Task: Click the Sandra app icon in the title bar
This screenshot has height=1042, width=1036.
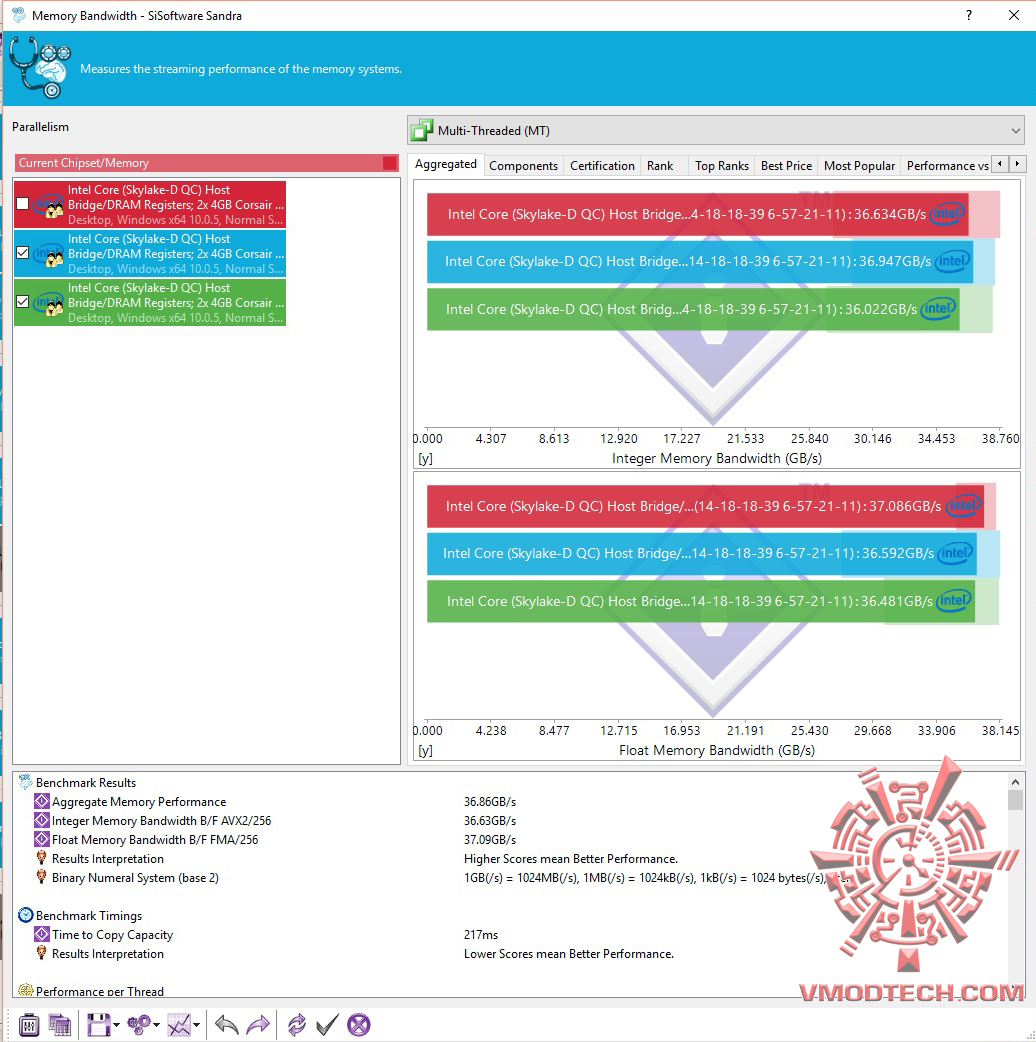Action: (19, 15)
